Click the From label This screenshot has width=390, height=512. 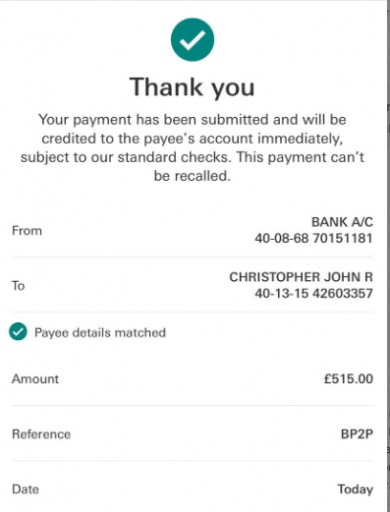(27, 231)
